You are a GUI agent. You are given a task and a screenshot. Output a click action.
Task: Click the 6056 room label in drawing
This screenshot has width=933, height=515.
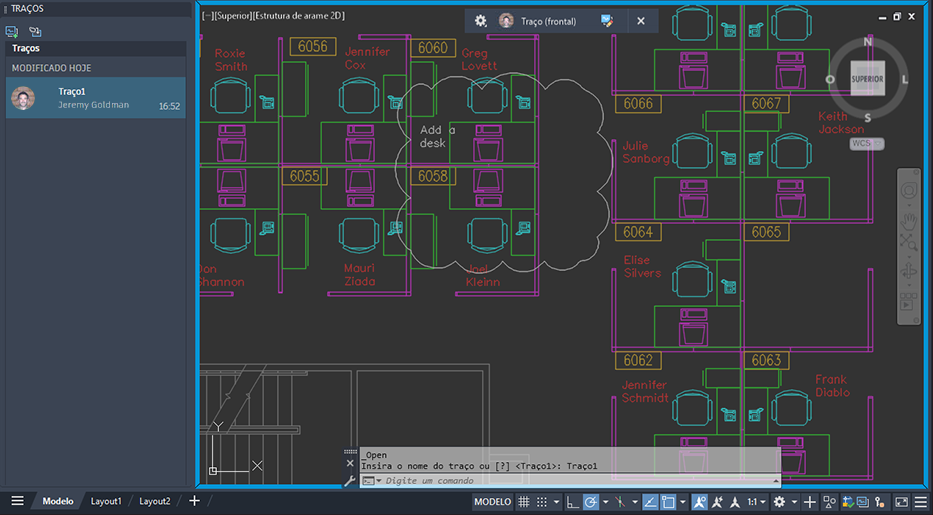point(313,46)
